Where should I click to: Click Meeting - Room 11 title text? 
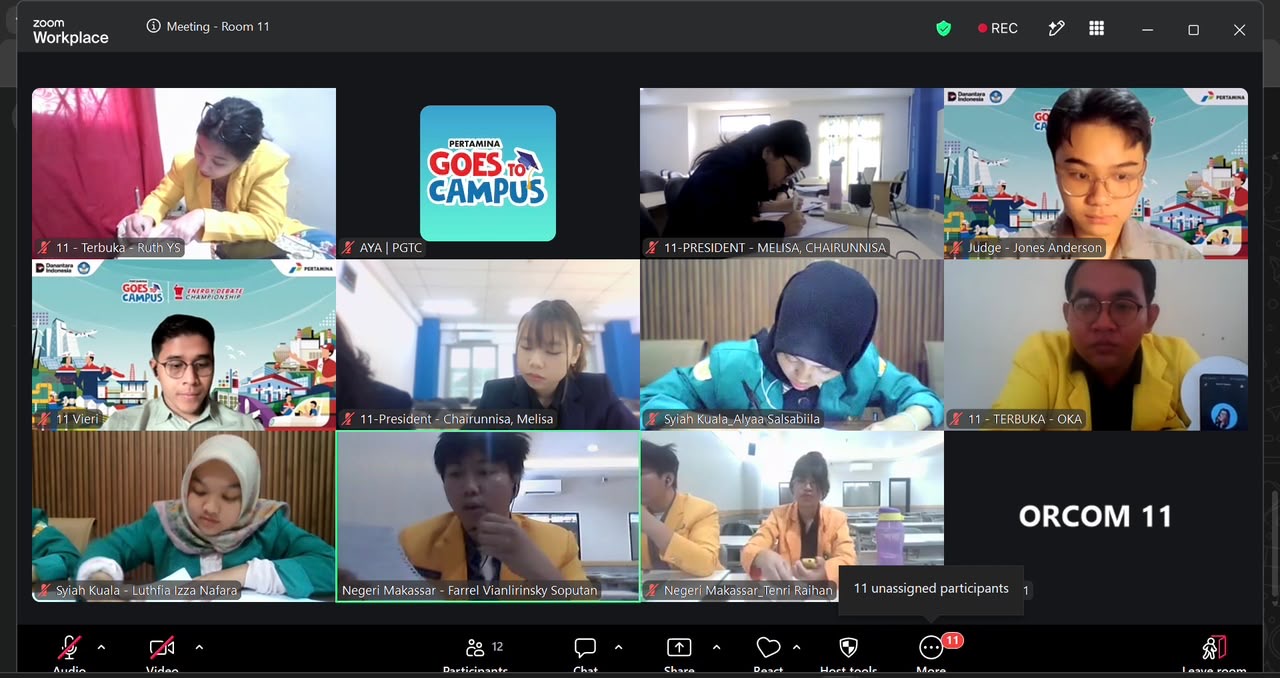218,26
